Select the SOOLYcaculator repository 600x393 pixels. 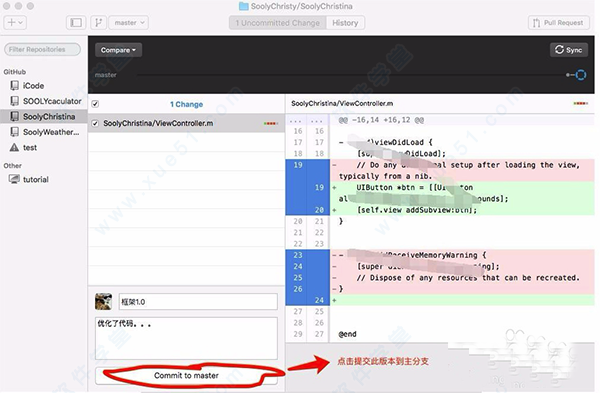[46, 101]
